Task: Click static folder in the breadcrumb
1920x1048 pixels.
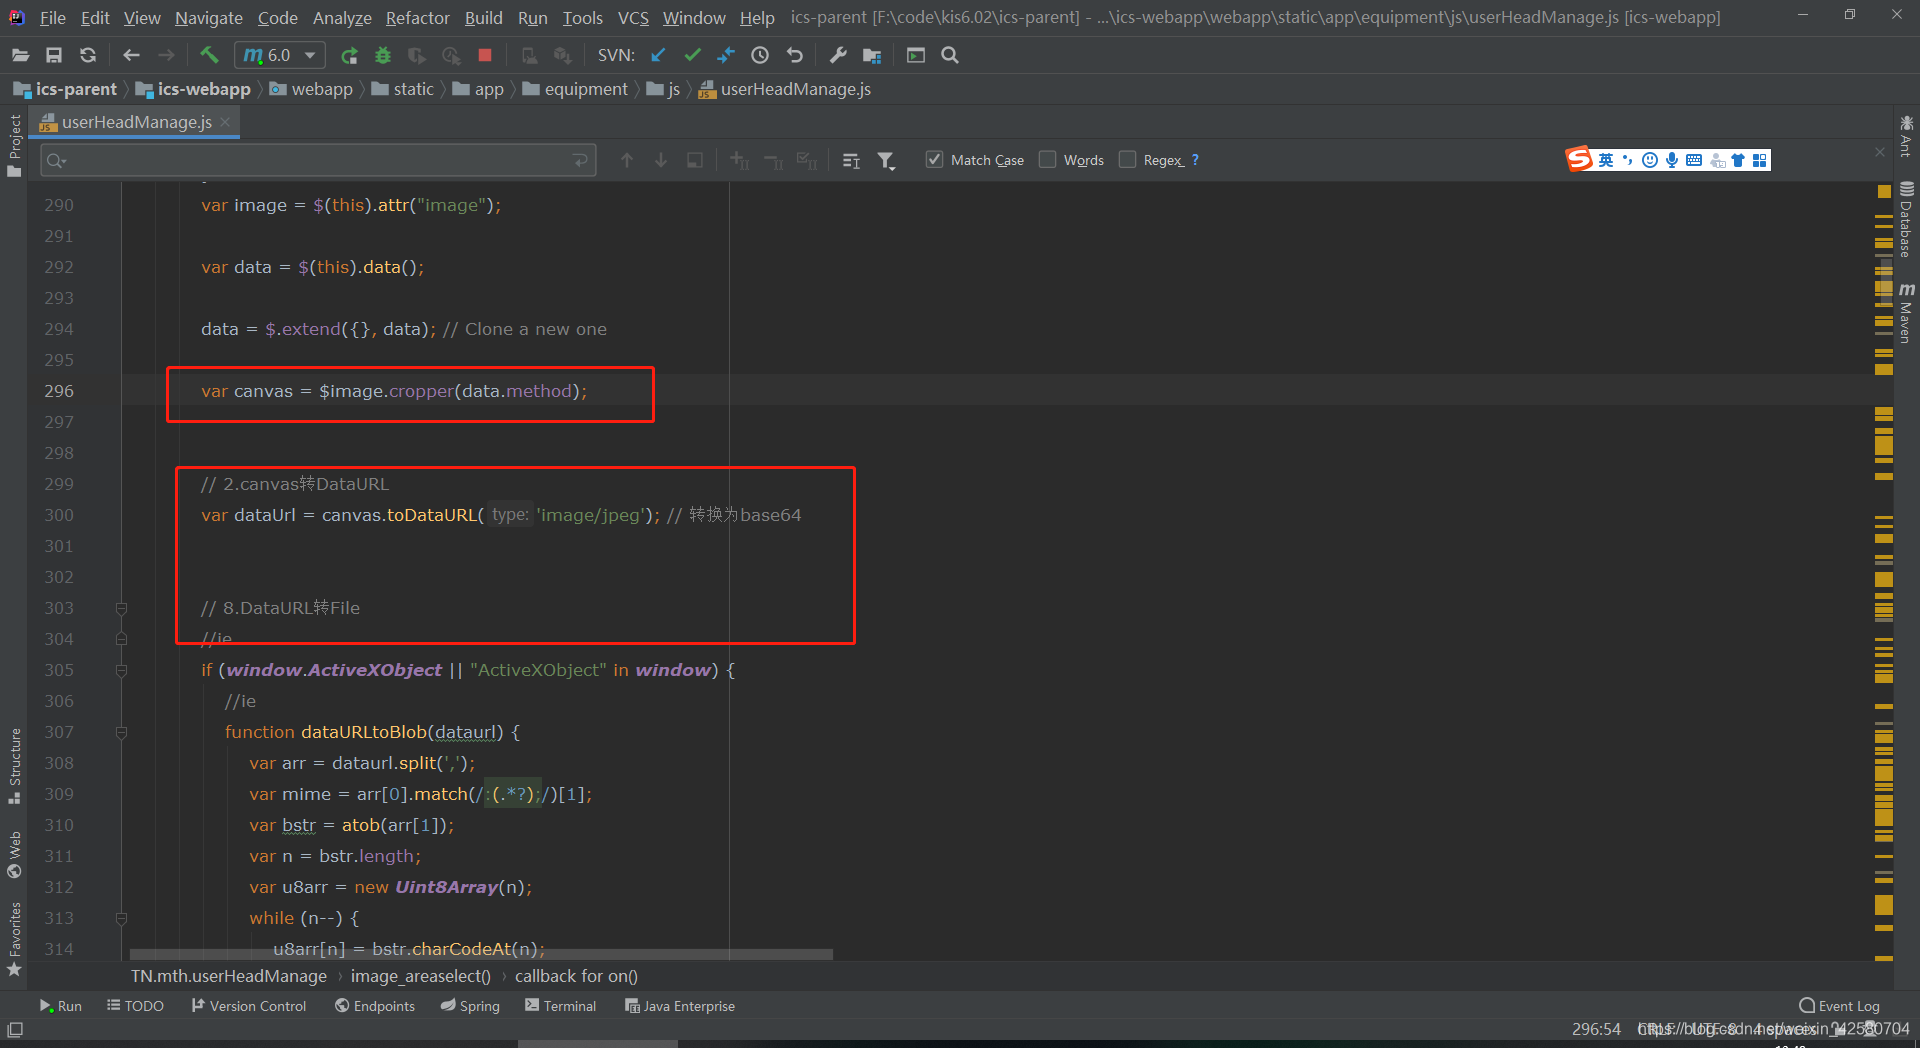Action: (x=403, y=89)
